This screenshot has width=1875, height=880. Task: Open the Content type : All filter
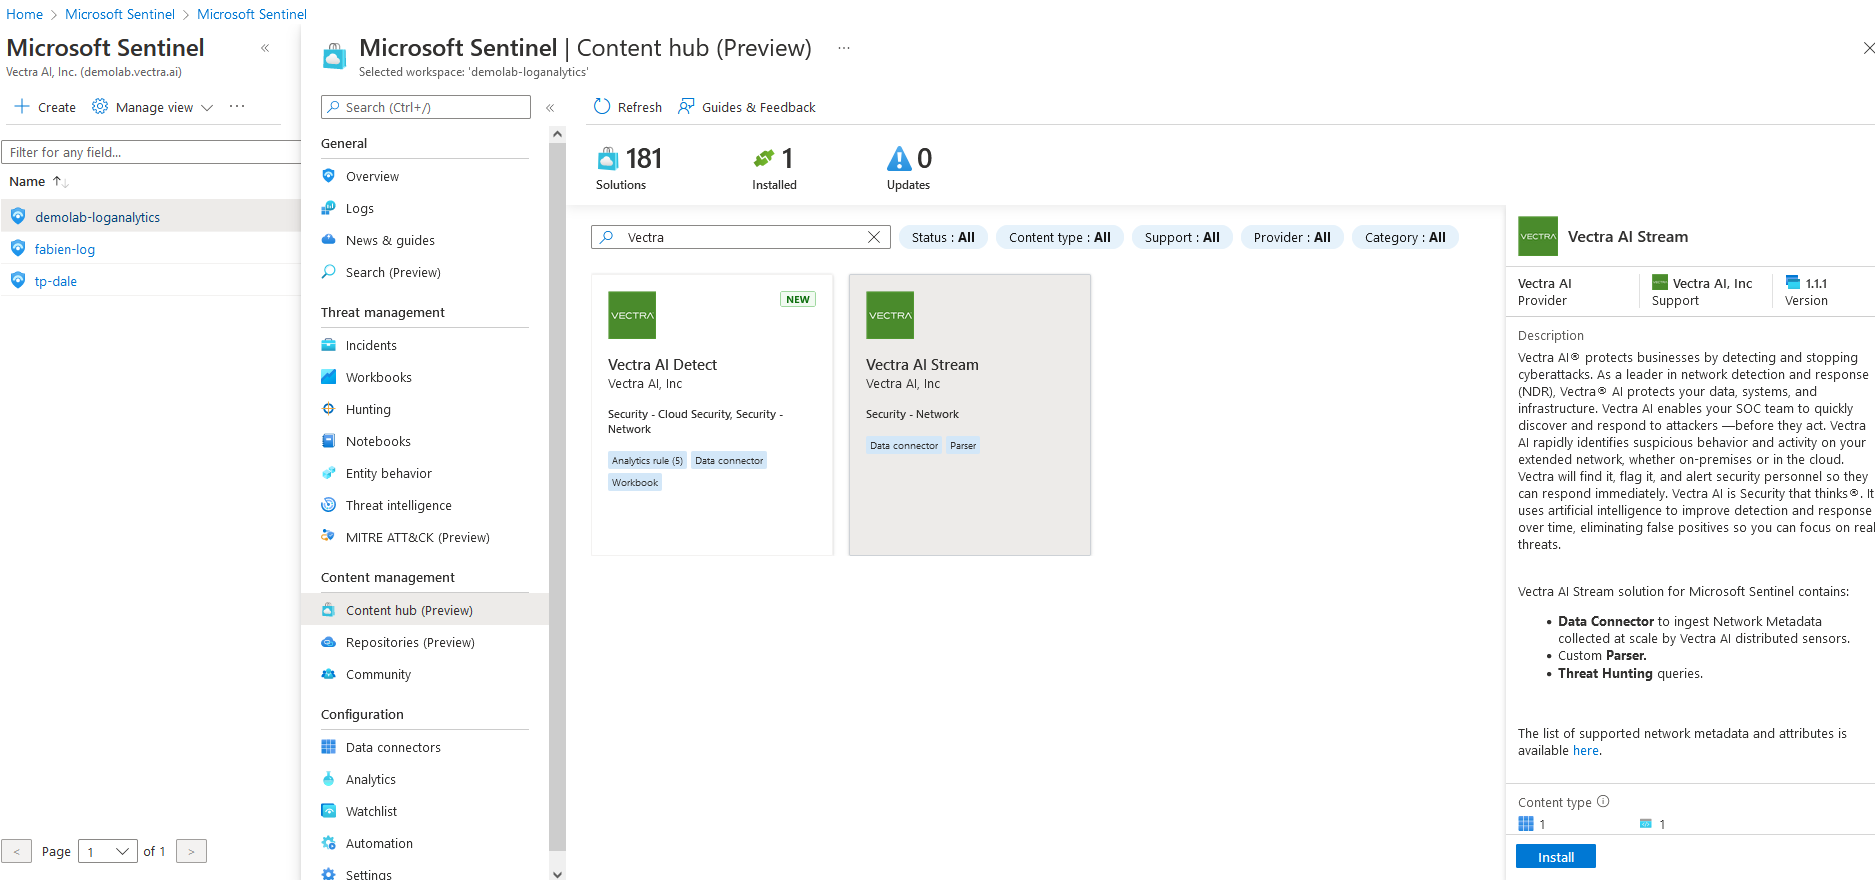pos(1059,237)
